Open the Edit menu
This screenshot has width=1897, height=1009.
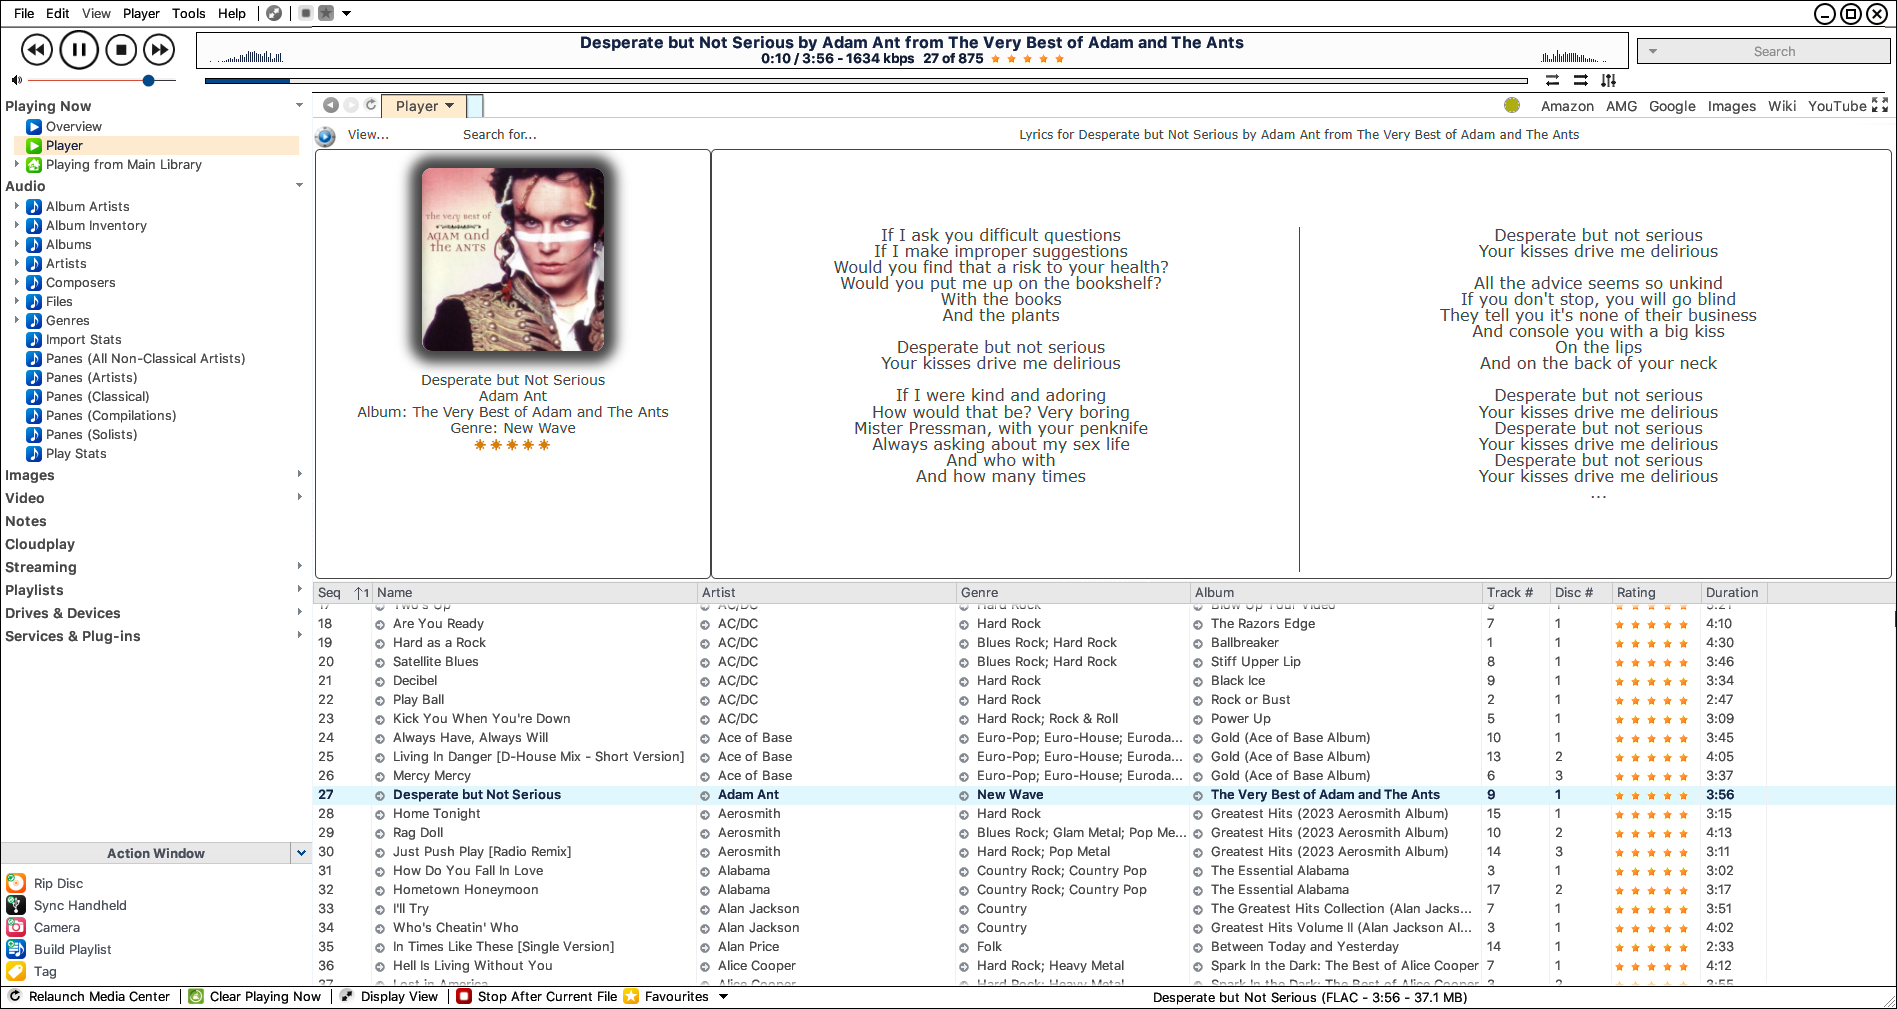pos(58,13)
